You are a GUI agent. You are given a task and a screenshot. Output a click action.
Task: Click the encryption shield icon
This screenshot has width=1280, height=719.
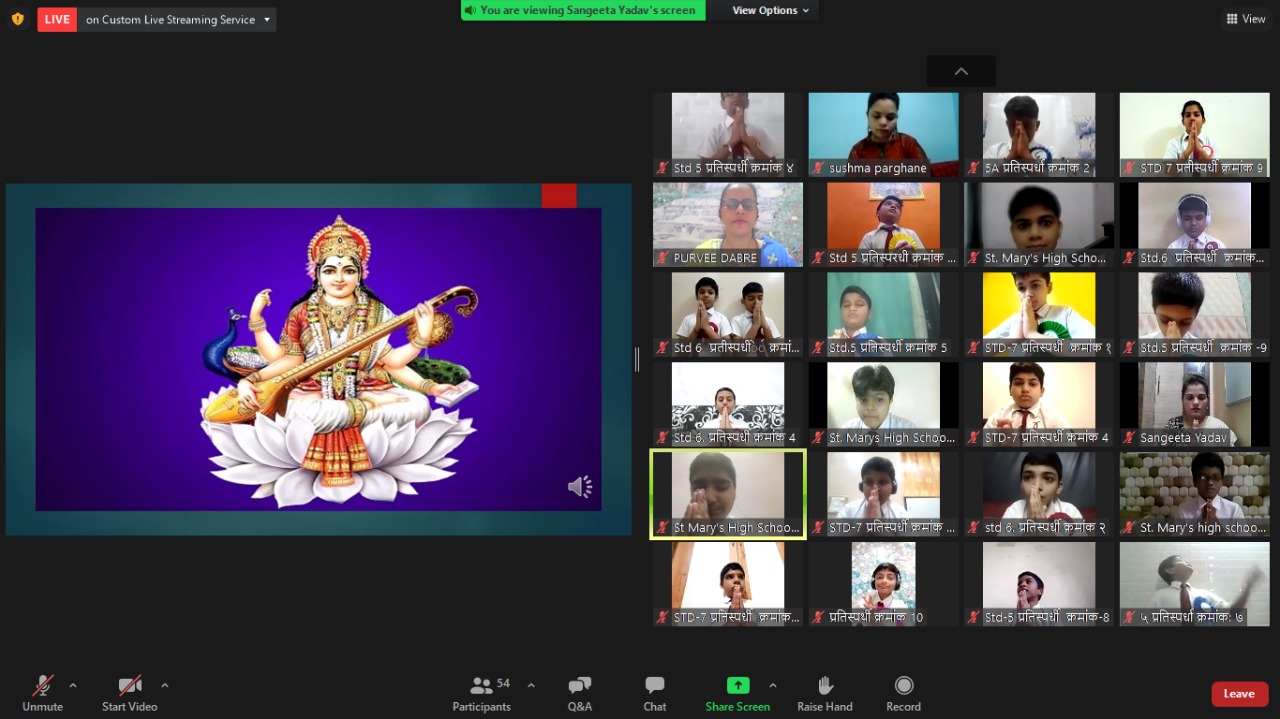pyautogui.click(x=17, y=19)
